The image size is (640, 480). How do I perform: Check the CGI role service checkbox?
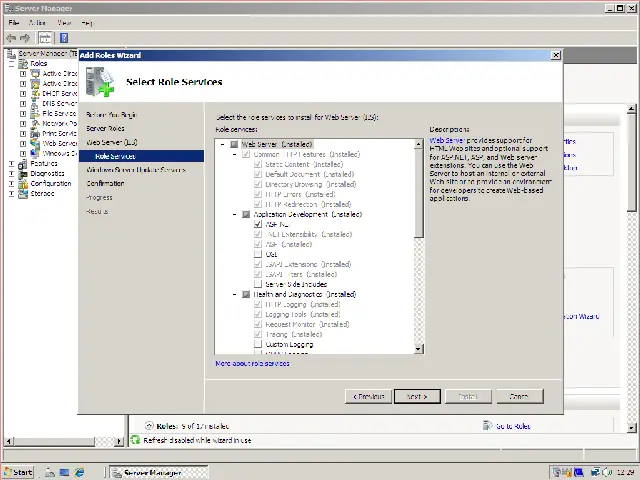pyautogui.click(x=258, y=254)
